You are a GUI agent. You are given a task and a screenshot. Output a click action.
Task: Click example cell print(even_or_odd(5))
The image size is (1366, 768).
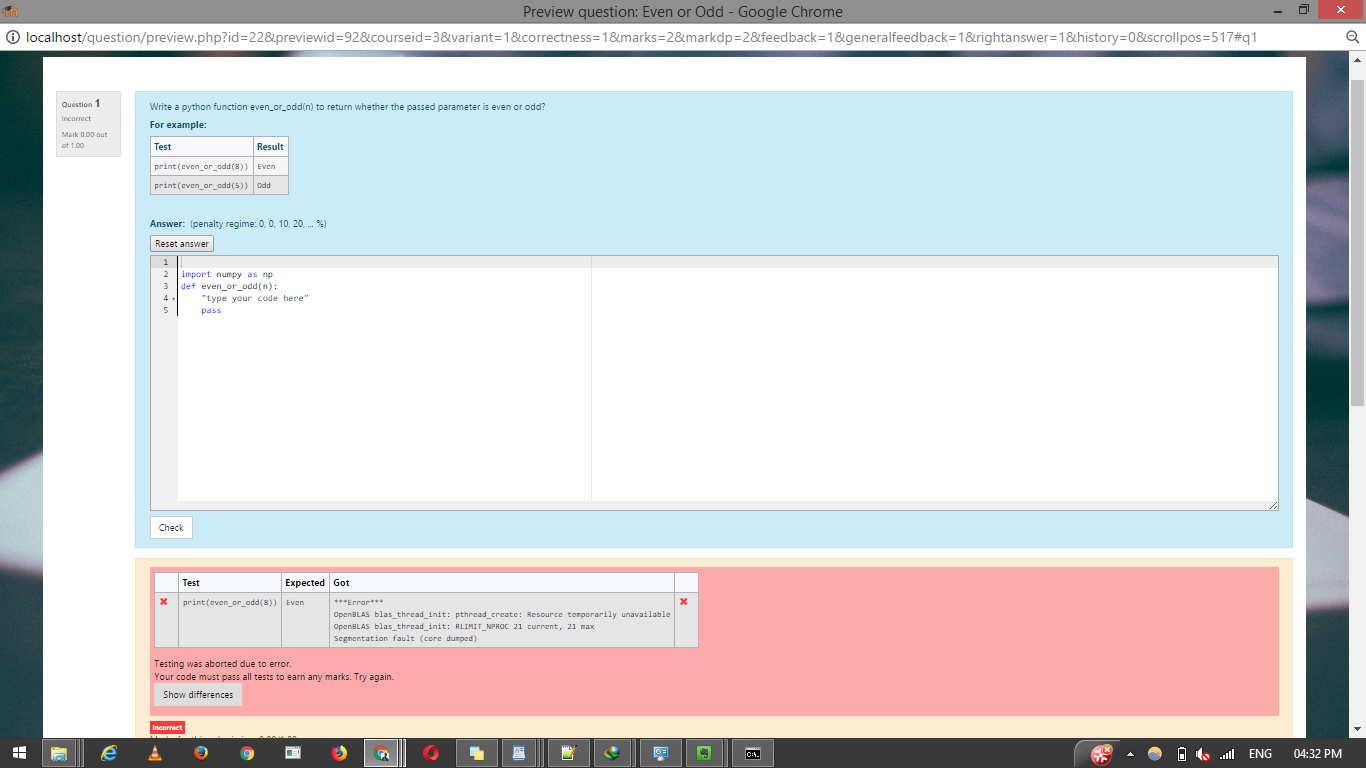pos(201,185)
